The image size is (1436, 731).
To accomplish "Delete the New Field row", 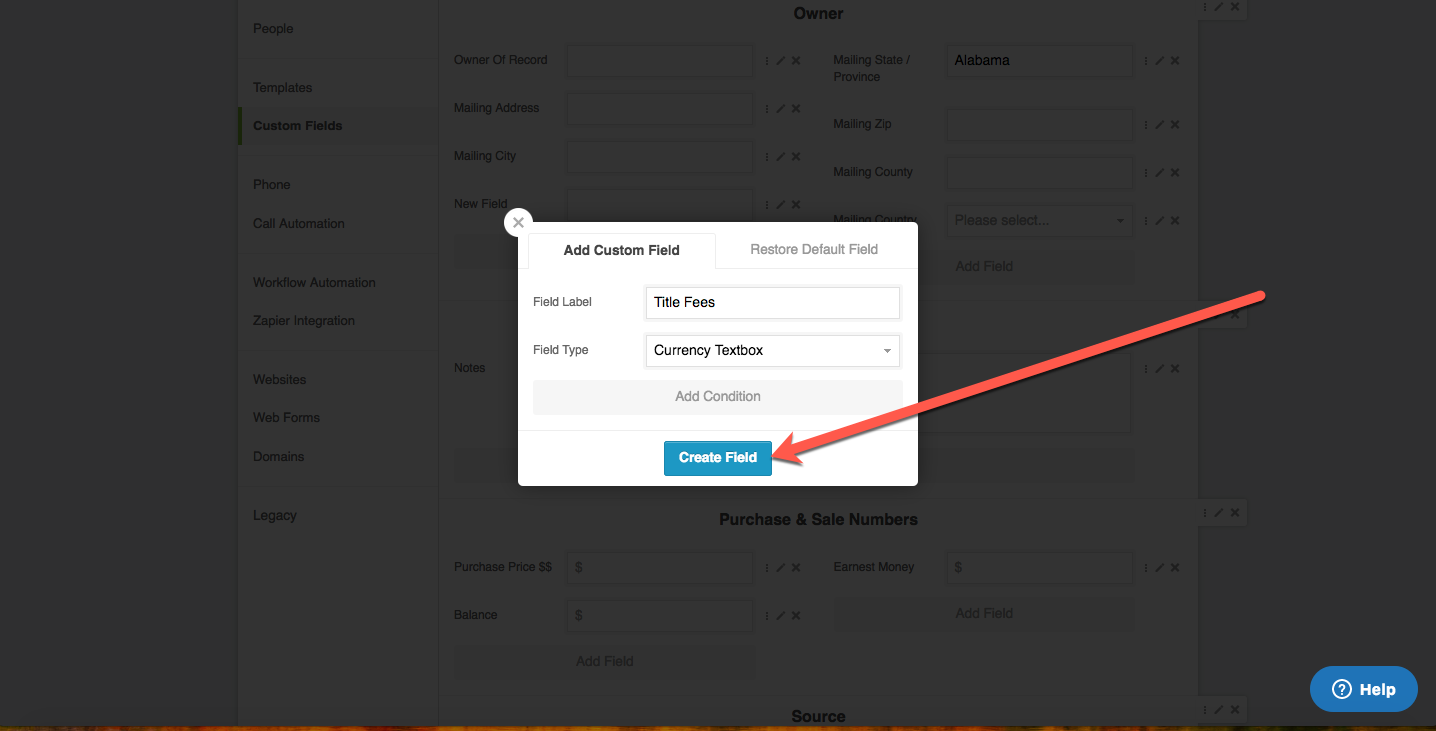I will tap(796, 205).
